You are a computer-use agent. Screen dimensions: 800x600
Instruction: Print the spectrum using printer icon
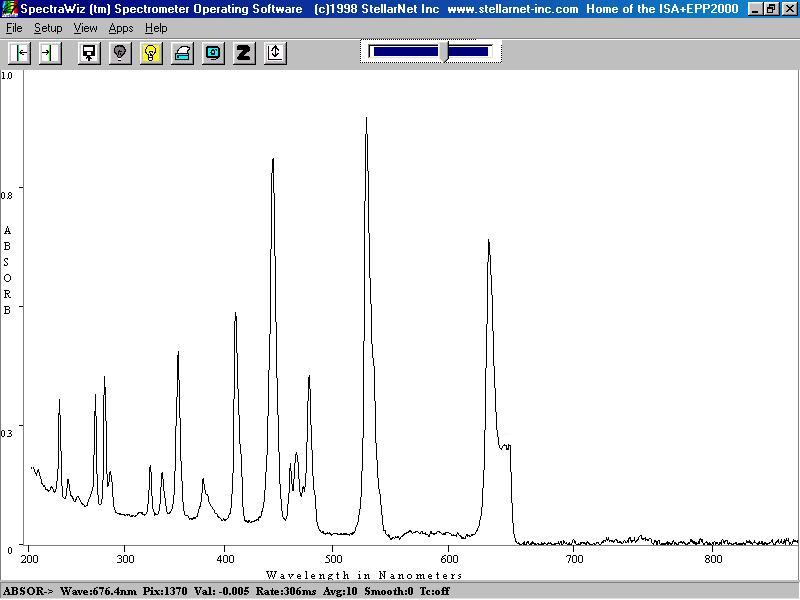pos(182,53)
